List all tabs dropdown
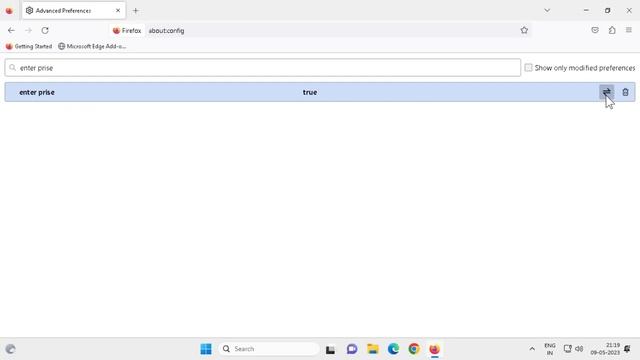Viewport: 640px width, 360px height. [x=547, y=11]
